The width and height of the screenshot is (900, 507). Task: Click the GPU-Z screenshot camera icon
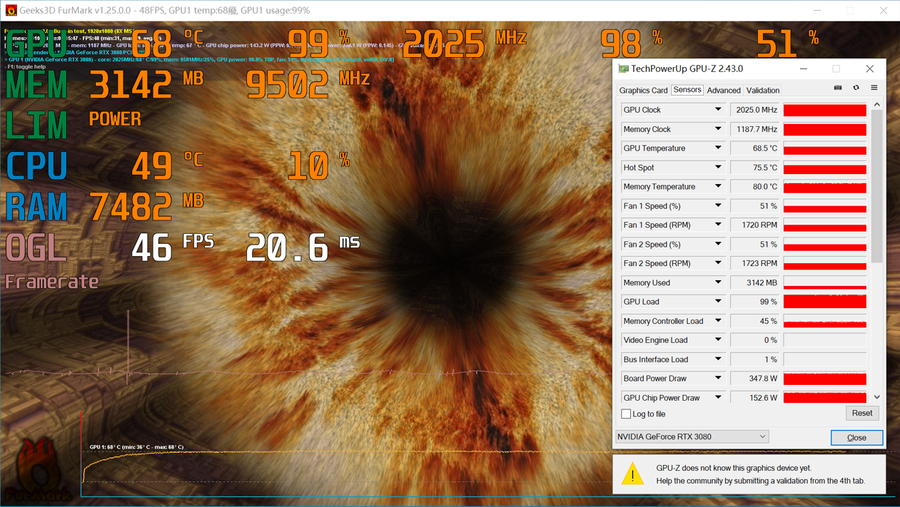838,89
